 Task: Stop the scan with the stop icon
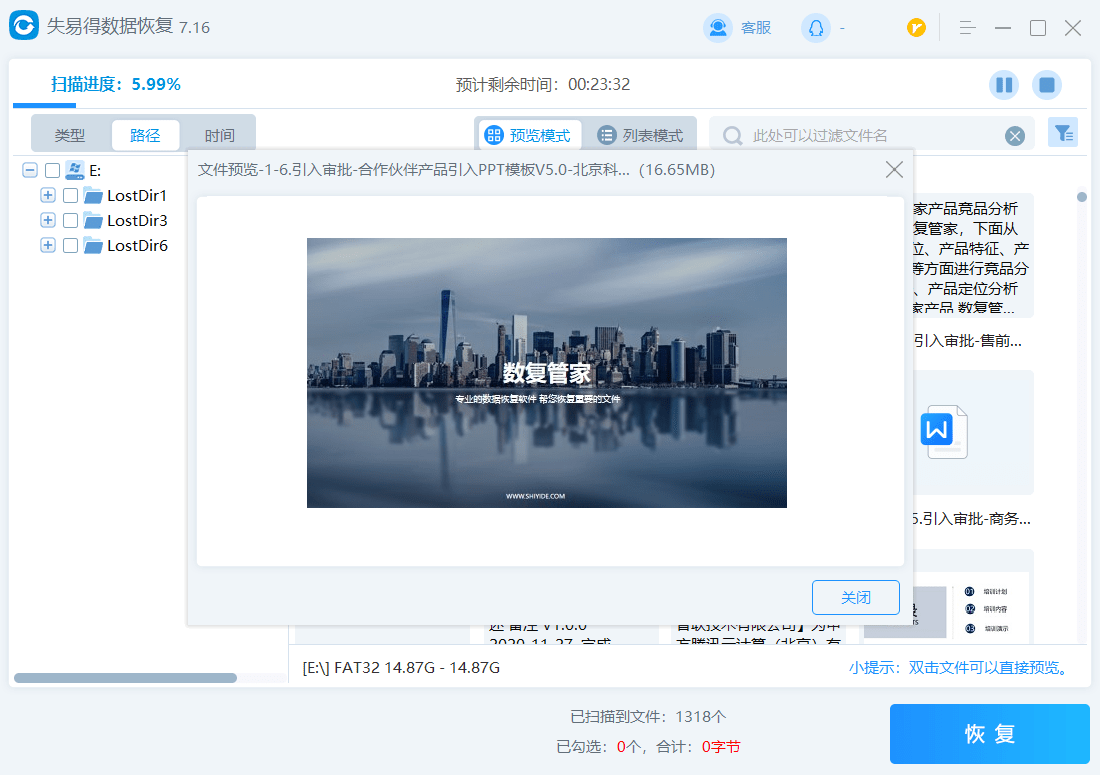(x=1047, y=85)
